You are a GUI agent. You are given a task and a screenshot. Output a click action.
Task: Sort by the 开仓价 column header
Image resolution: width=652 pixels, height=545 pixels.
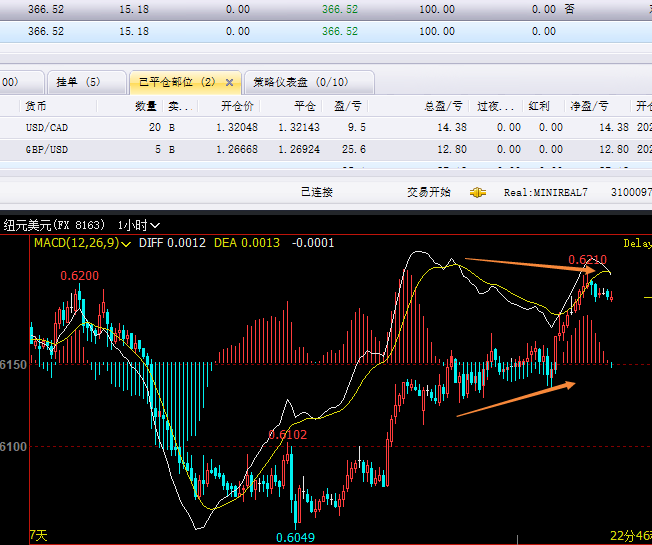coord(235,105)
